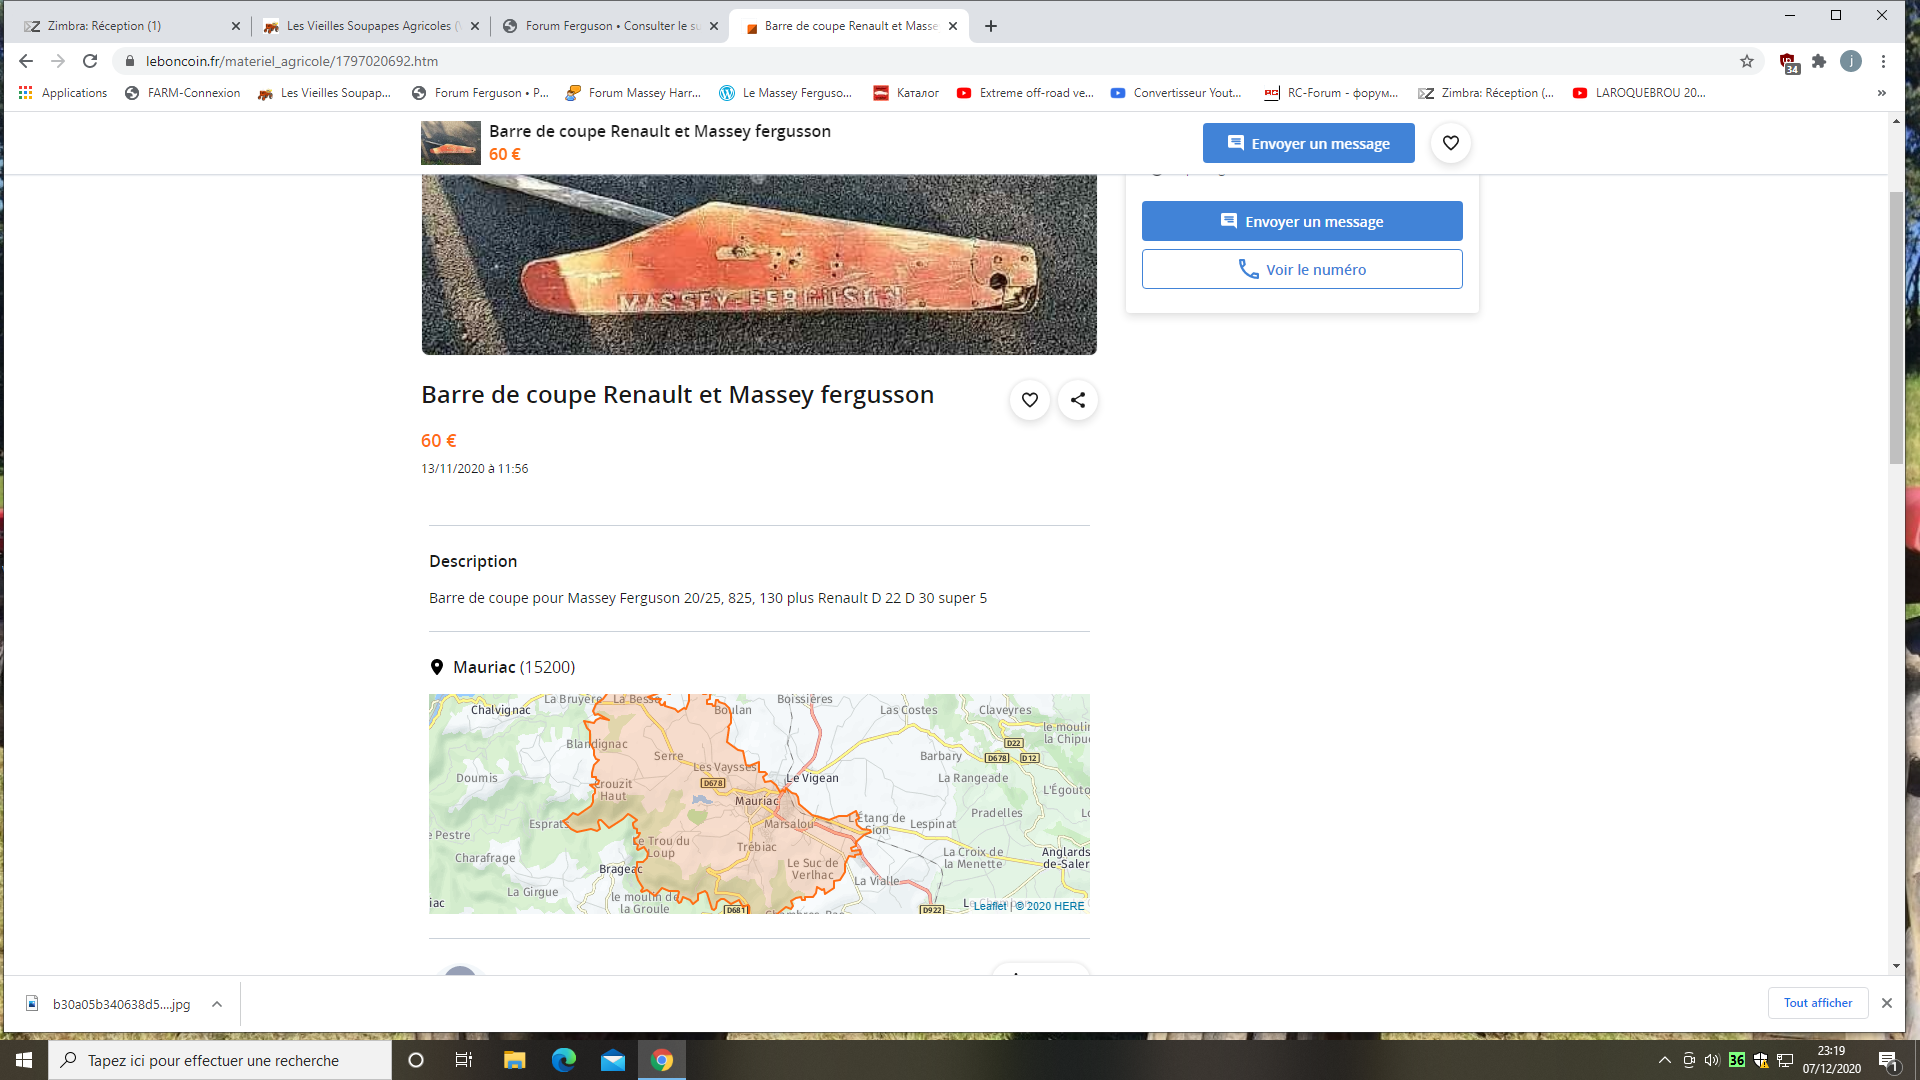Expand the hidden bookmarks overflow chevron

1881,93
